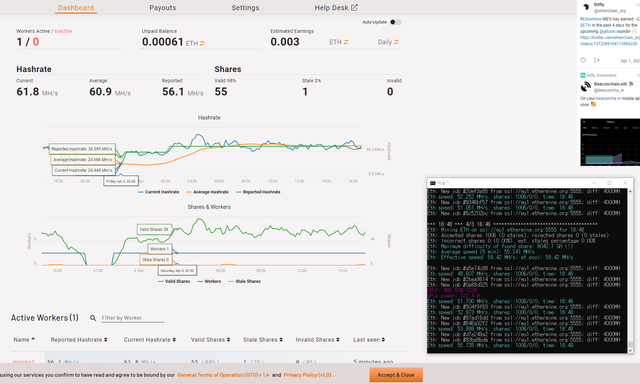The image size is (640, 384).
Task: Toggle the Stale Shares legend entry
Action: click(x=244, y=281)
